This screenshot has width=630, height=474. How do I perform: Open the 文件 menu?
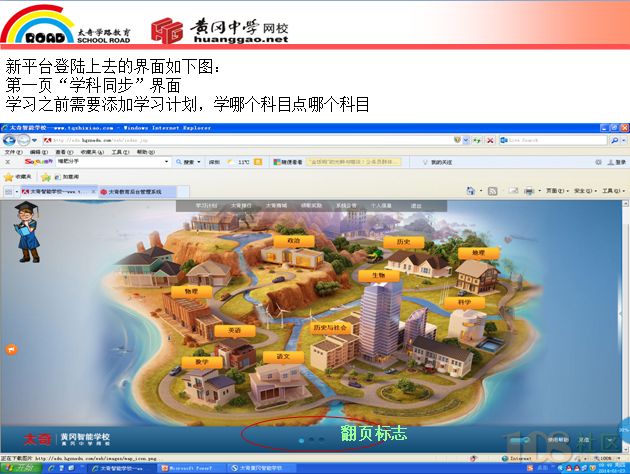(x=14, y=152)
